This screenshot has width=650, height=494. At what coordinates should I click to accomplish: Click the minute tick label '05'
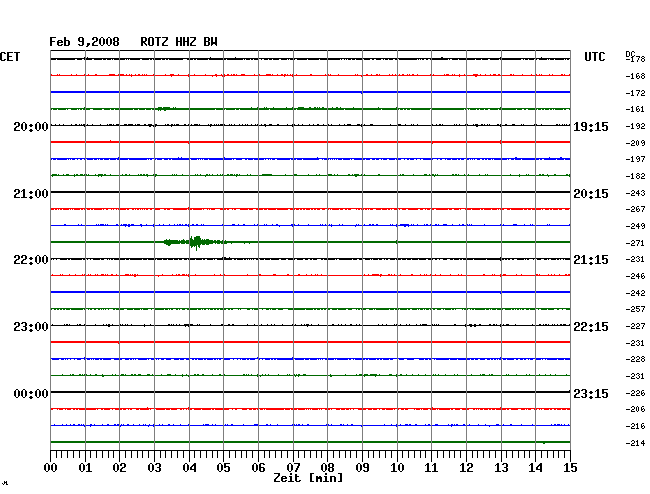coord(223,468)
